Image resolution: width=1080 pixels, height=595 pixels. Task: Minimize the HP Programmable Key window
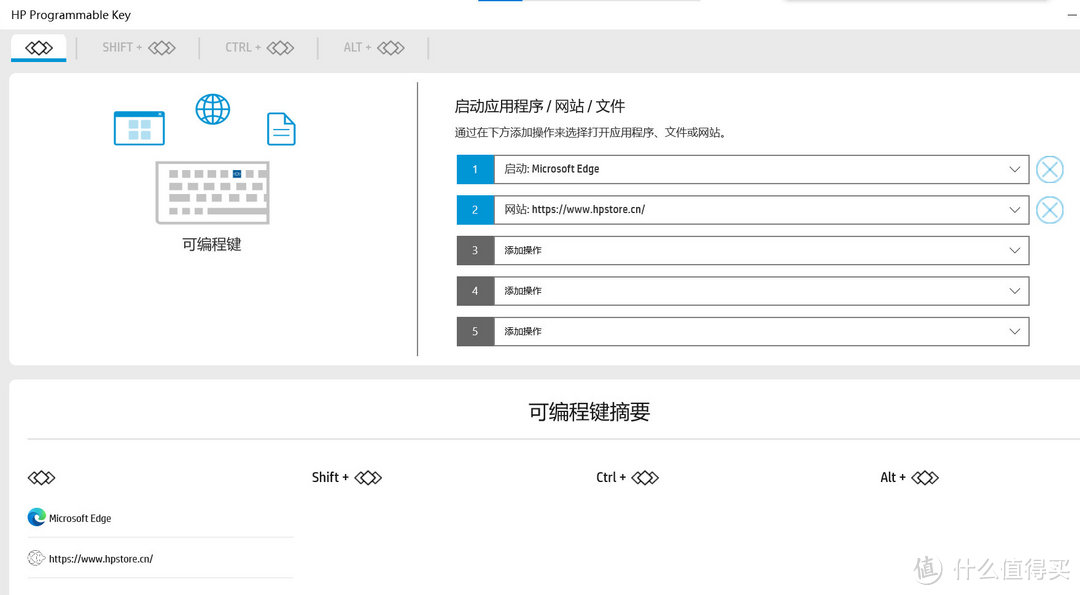[1072, 14]
